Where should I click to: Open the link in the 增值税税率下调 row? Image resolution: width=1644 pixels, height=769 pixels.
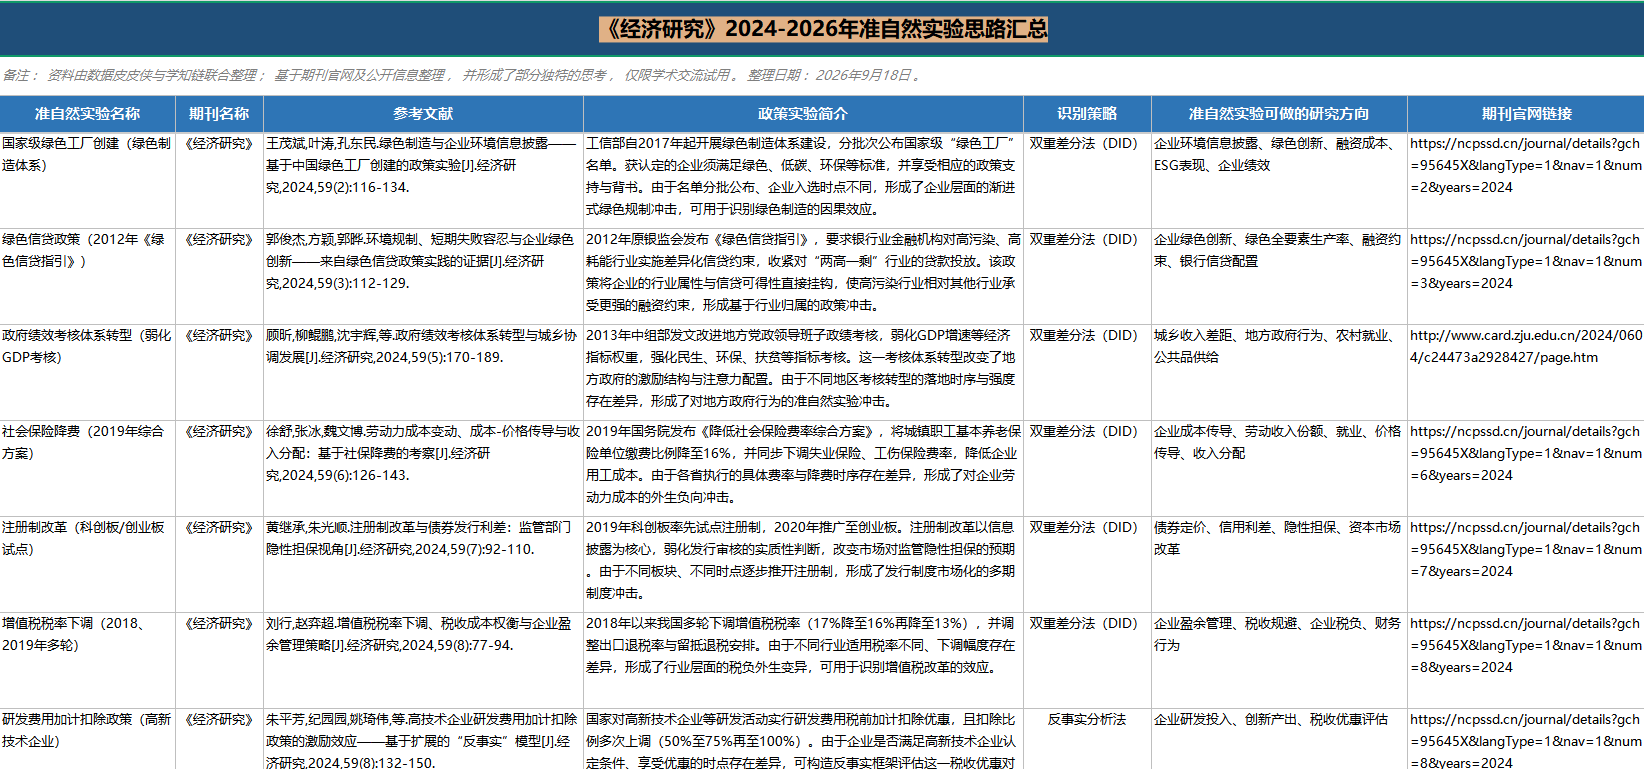click(x=1526, y=645)
